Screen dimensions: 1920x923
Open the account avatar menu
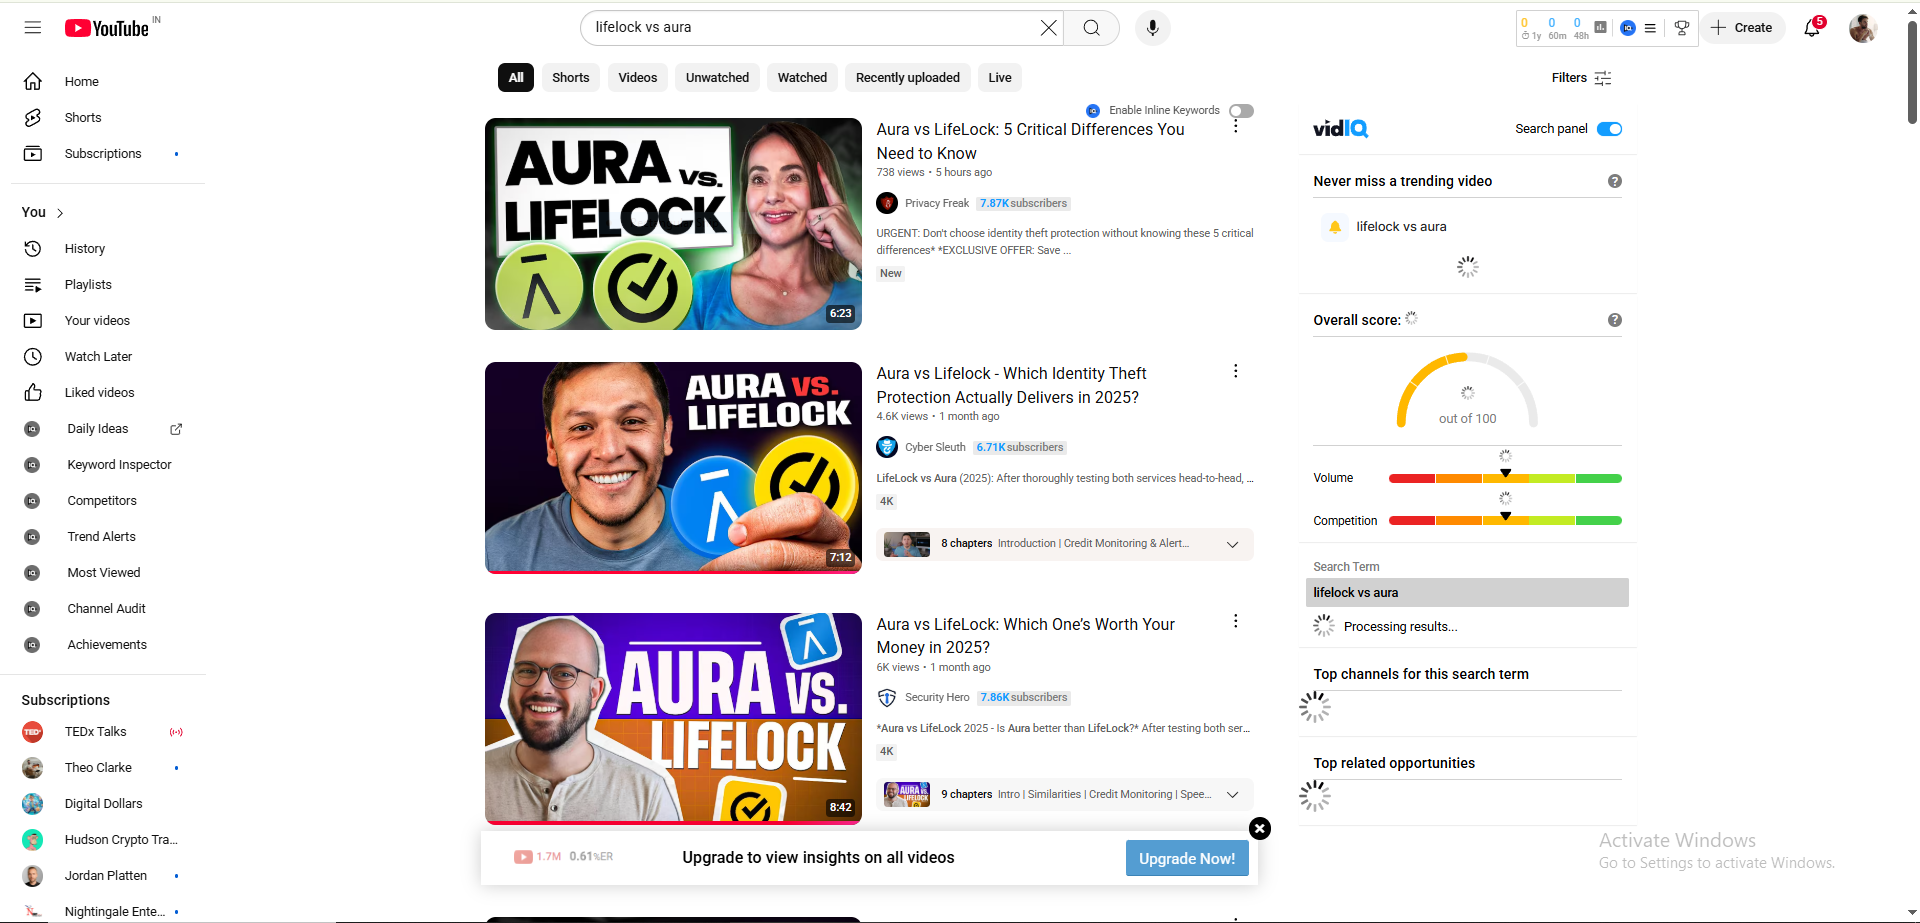click(1862, 28)
